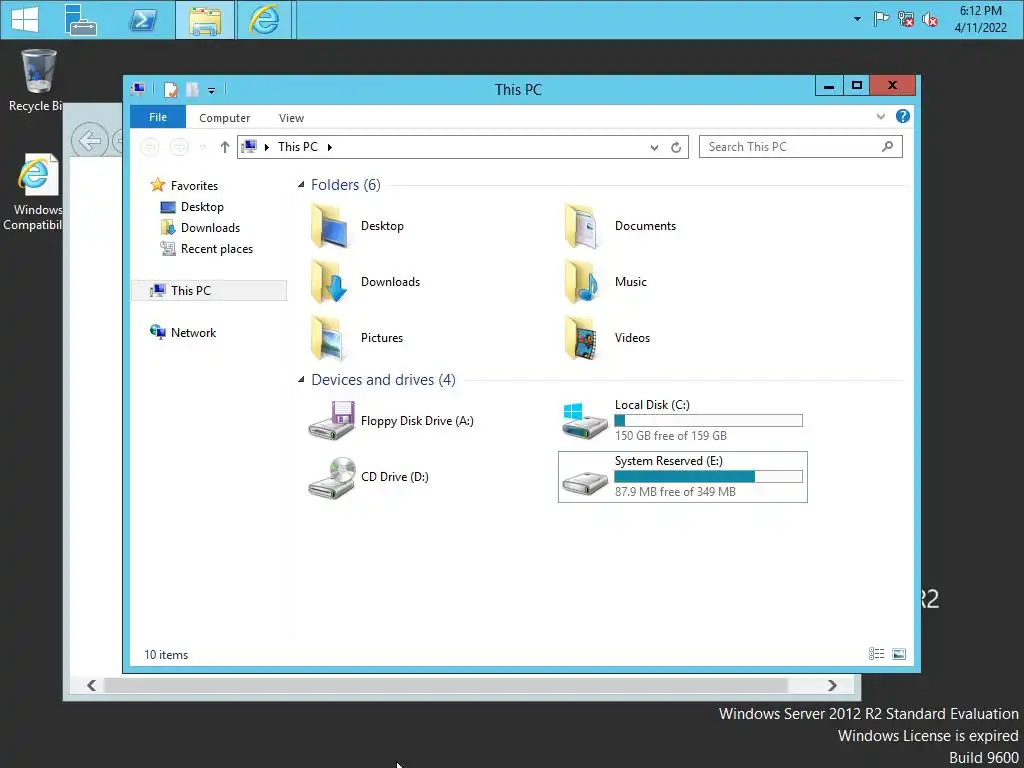The image size is (1024, 768).
Task: Click the Back button of the background window
Action: point(89,140)
